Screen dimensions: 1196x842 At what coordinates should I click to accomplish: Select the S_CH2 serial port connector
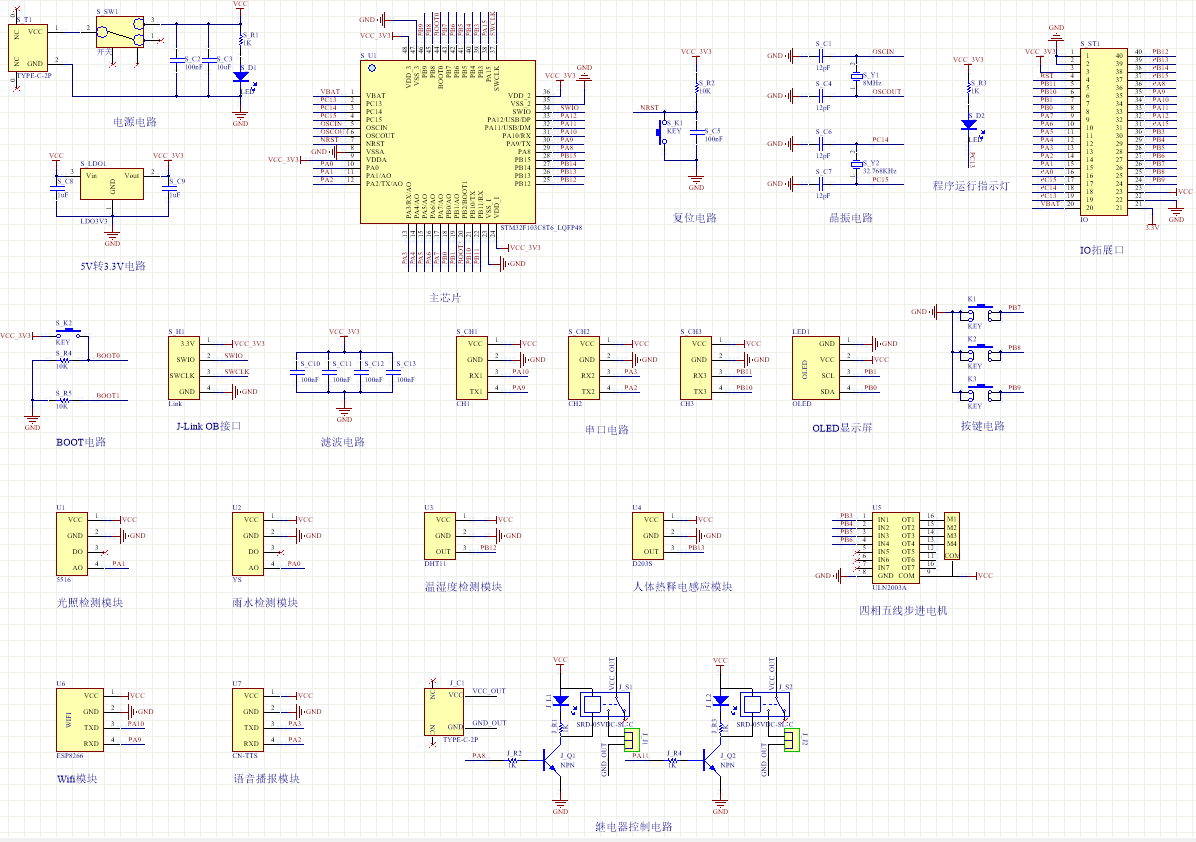tap(583, 368)
